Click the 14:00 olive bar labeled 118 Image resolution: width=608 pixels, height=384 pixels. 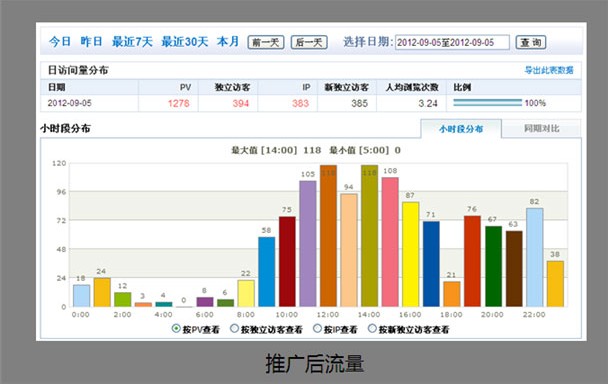pyautogui.click(x=370, y=236)
